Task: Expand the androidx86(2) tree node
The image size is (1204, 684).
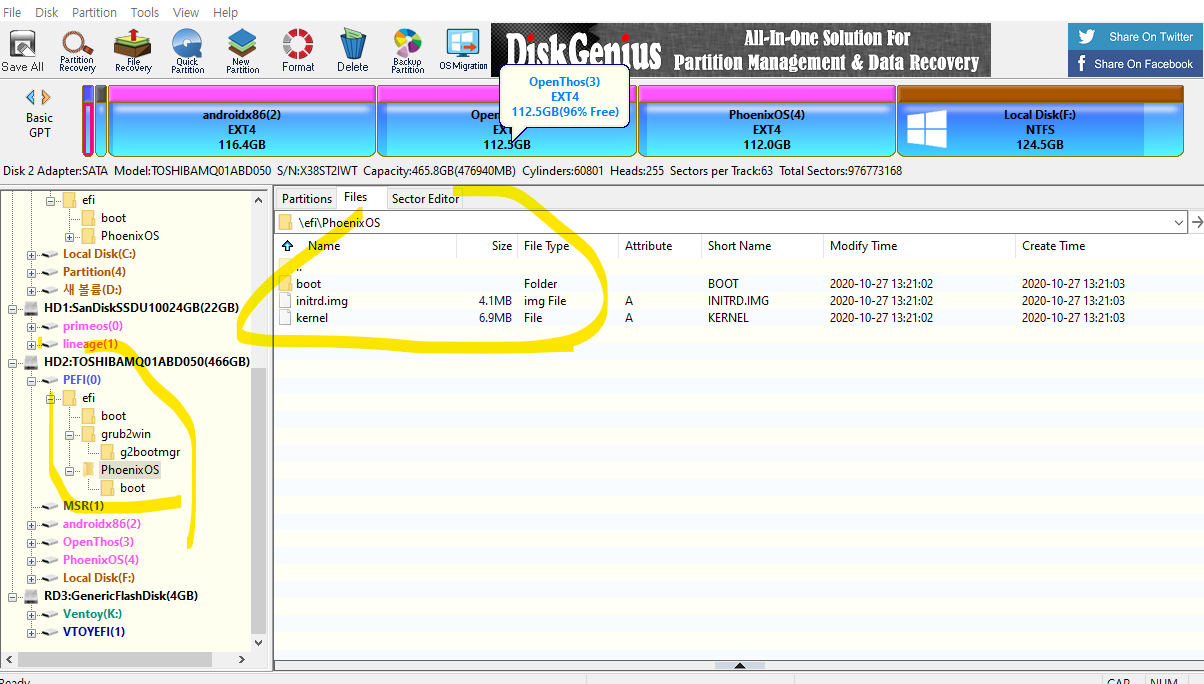Action: click(31, 524)
